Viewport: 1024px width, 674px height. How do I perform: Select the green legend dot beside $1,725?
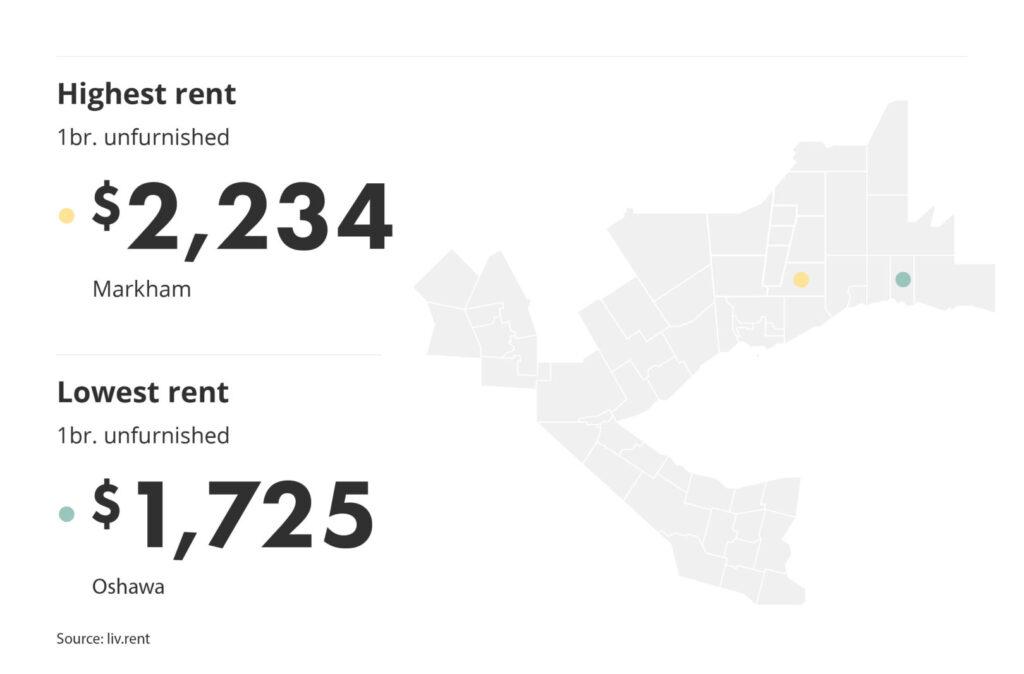[x=67, y=514]
